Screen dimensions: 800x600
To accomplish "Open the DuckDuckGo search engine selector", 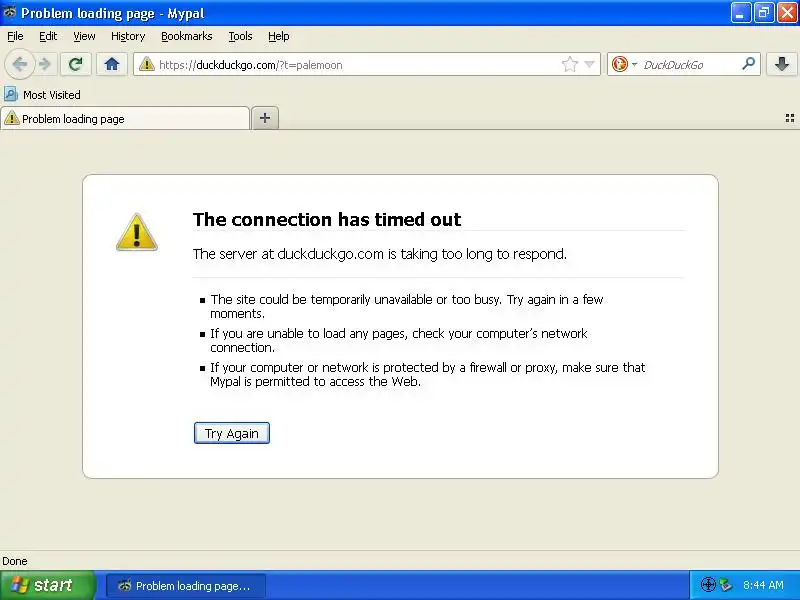I will [624, 64].
